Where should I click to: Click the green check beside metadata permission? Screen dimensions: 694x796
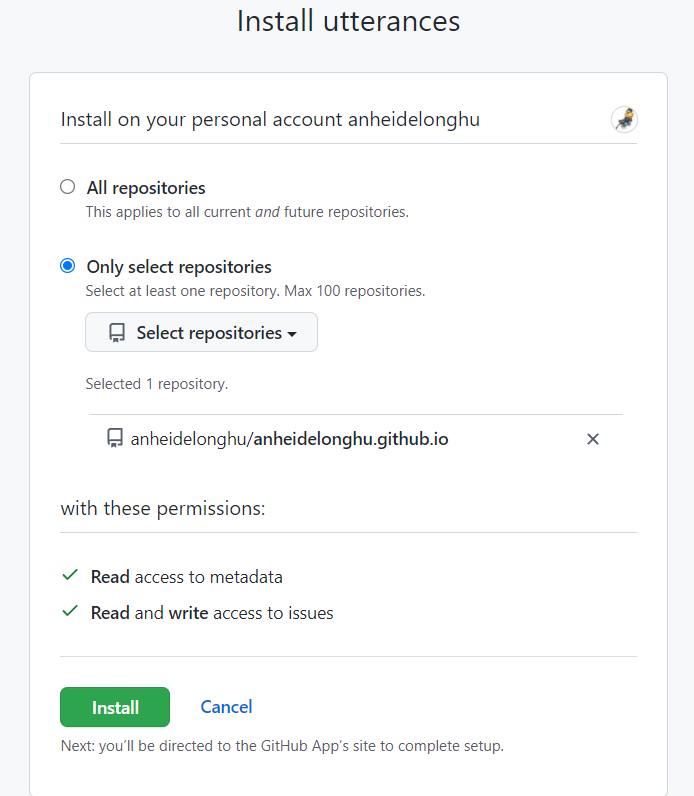tap(70, 576)
